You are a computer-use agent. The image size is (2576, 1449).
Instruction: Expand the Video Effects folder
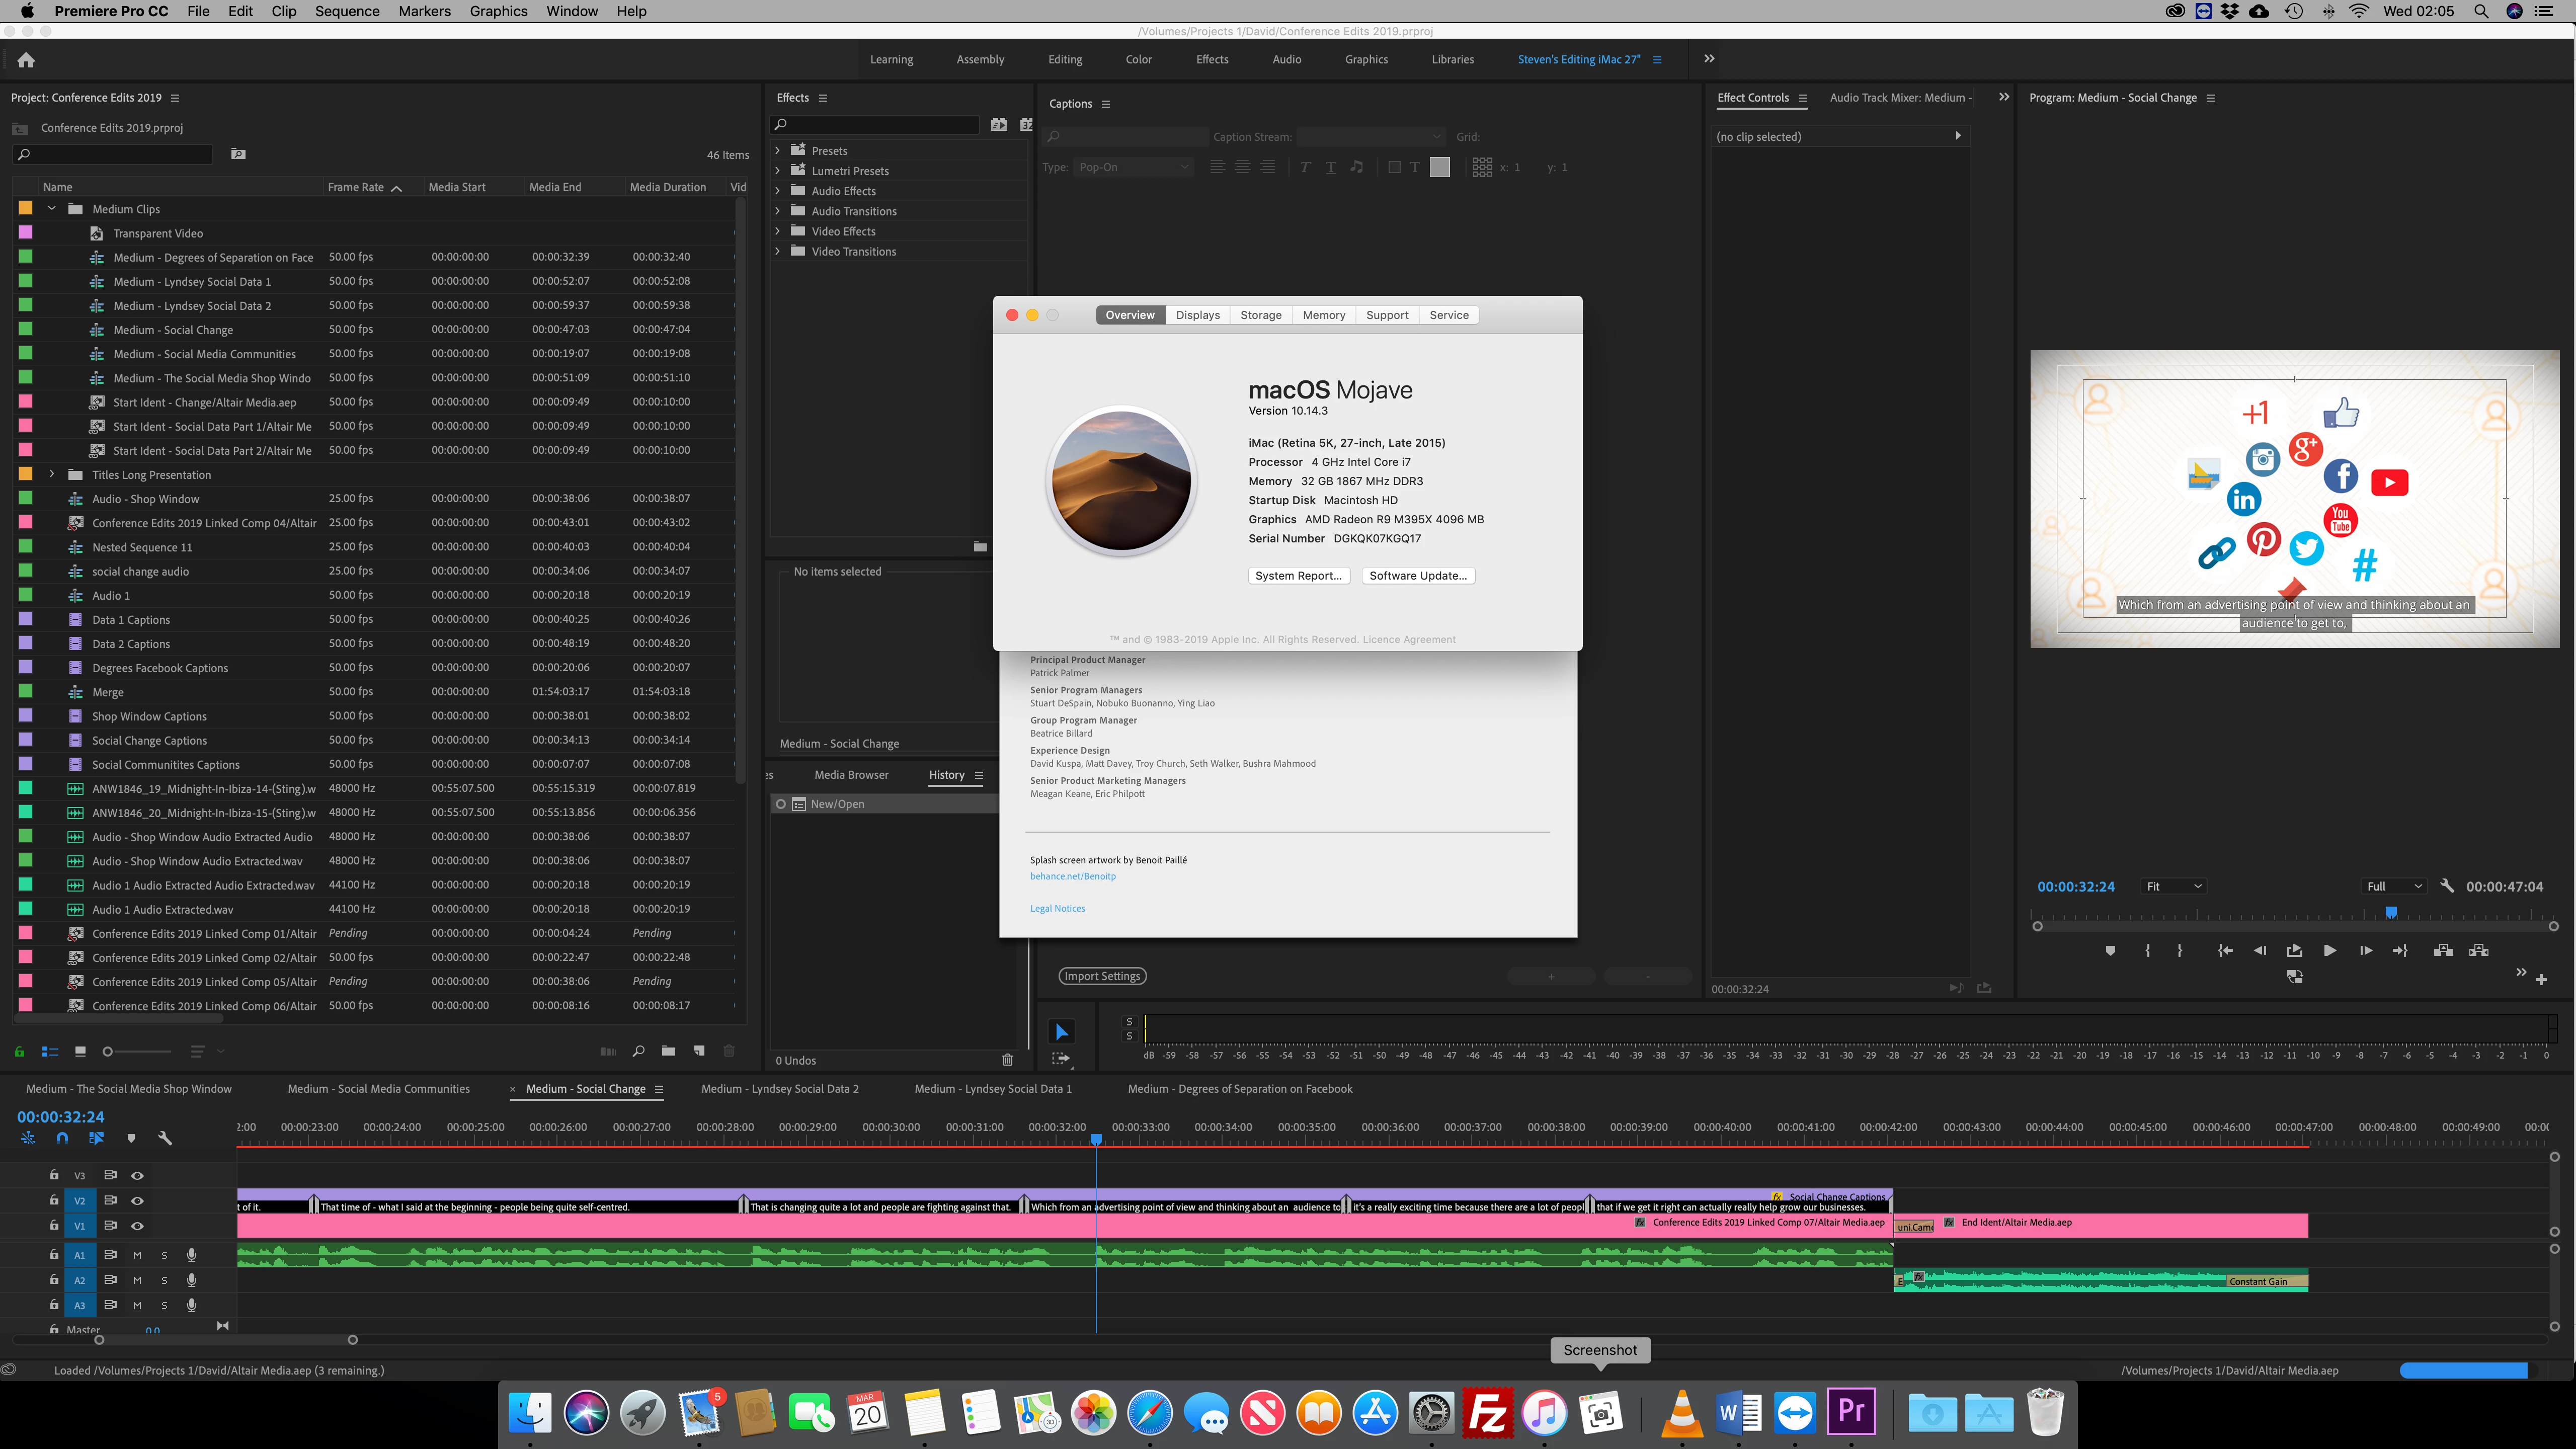(778, 231)
